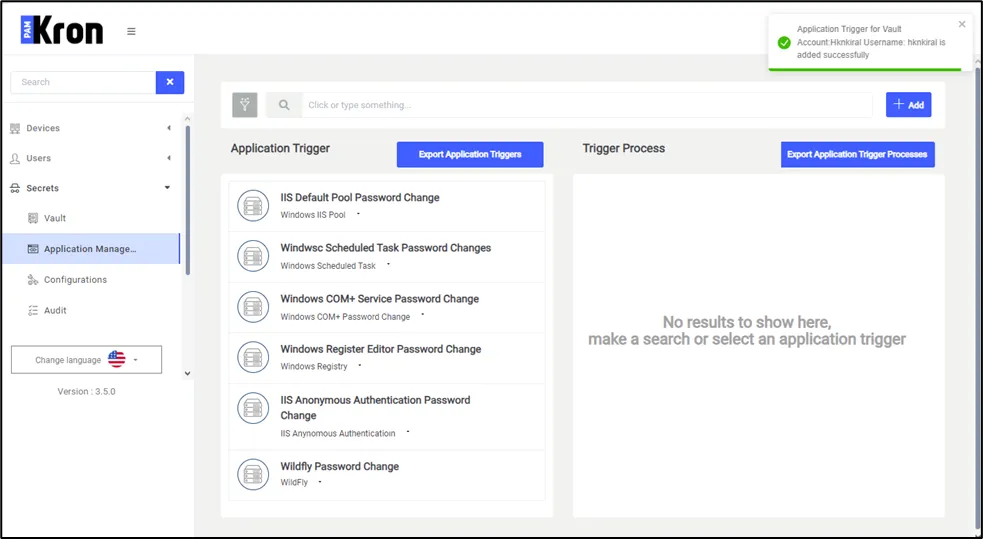Click the magnifier search icon
The height and width of the screenshot is (539, 983).
[x=284, y=105]
